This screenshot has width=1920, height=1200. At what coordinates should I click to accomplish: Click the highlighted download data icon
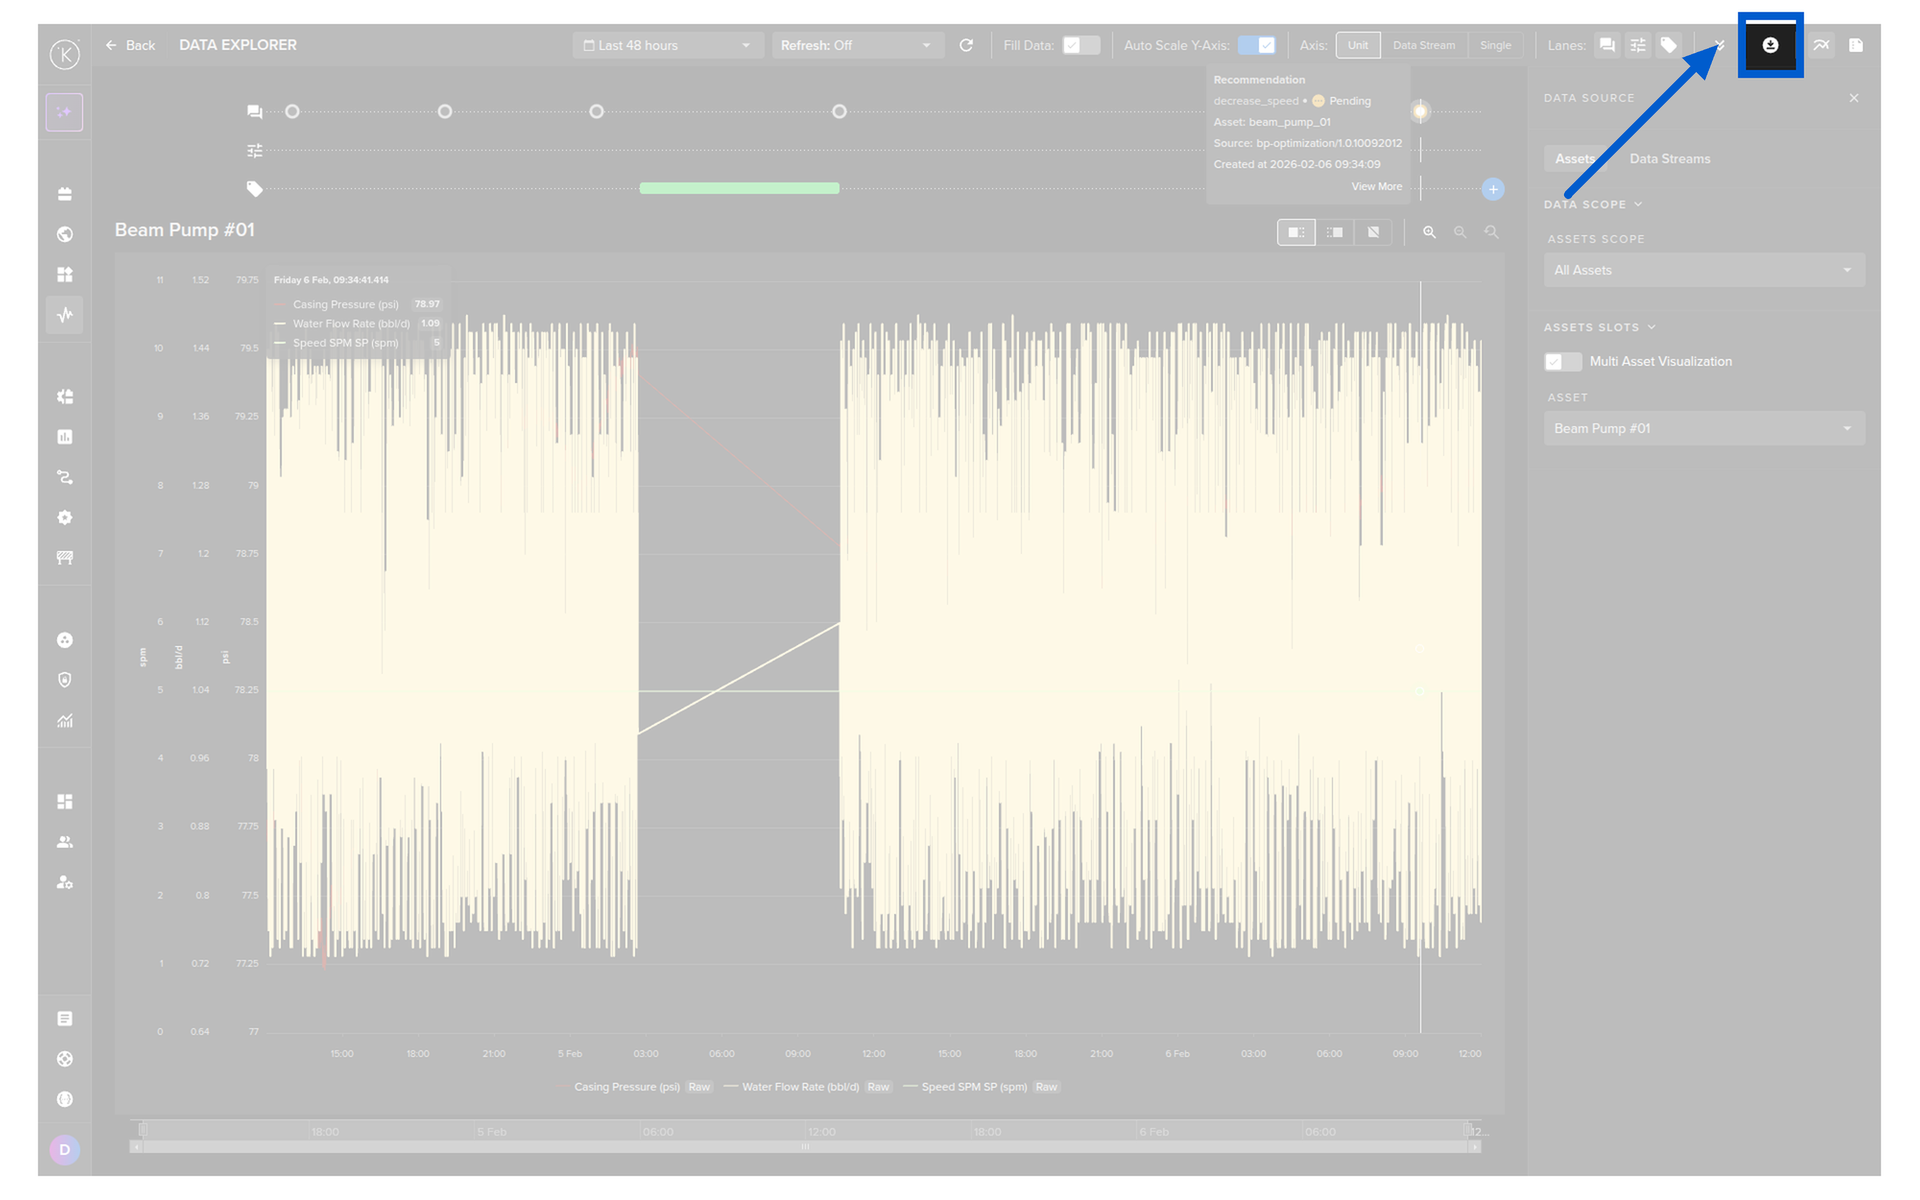coord(1769,45)
